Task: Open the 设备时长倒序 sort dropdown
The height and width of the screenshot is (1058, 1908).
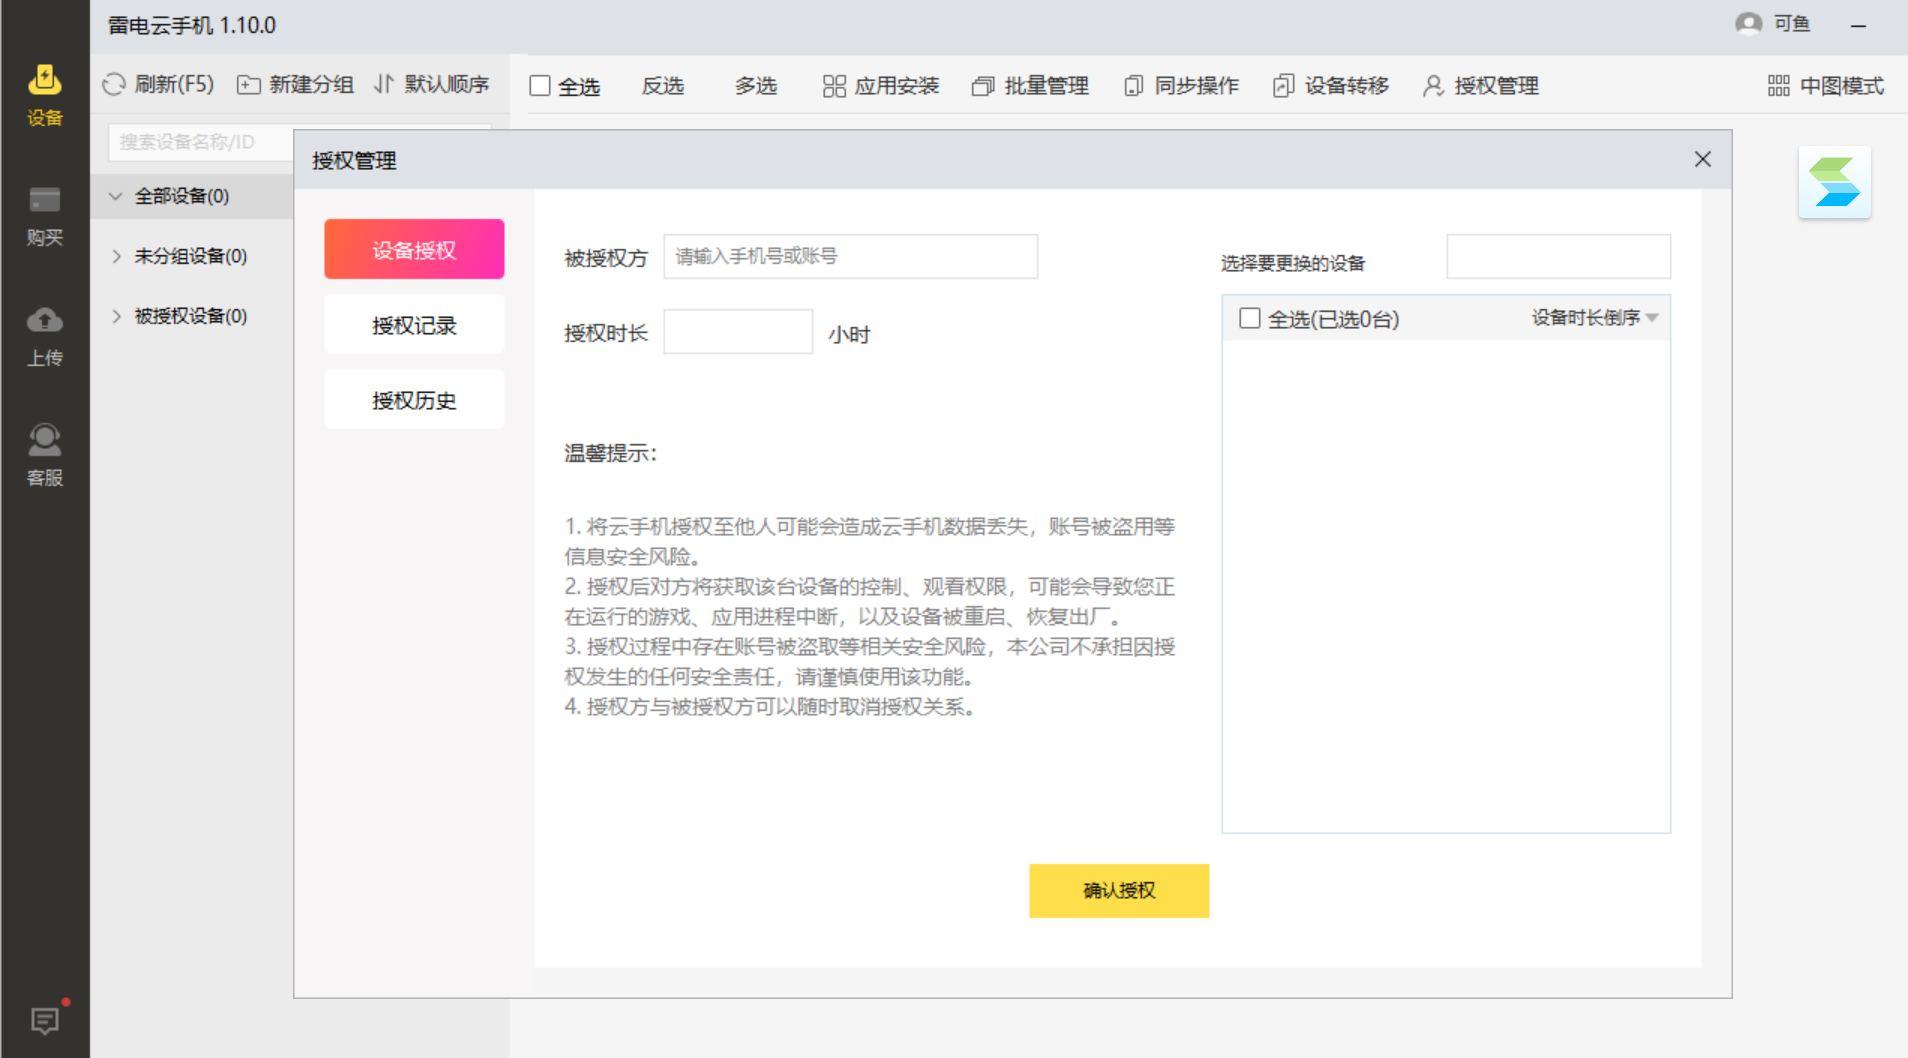Action: (1592, 318)
